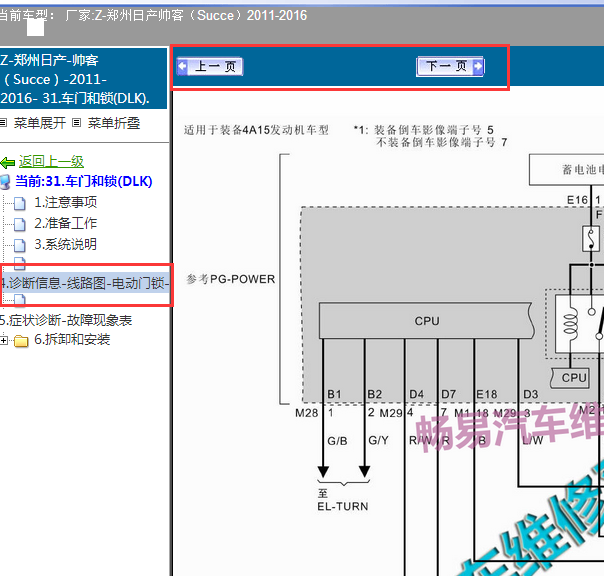Click the E16 connector label
The height and width of the screenshot is (576, 604).
pos(577,200)
